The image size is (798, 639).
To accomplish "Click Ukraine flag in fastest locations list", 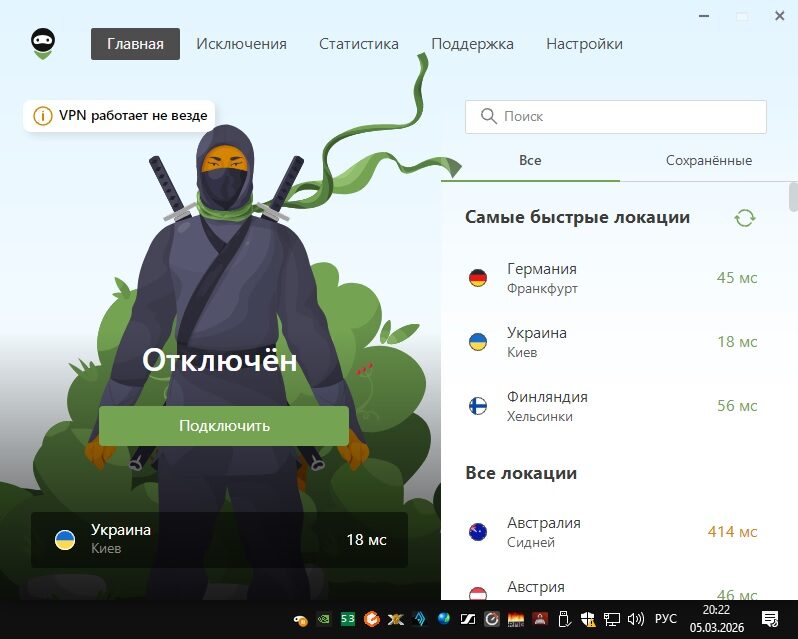I will coord(478,342).
